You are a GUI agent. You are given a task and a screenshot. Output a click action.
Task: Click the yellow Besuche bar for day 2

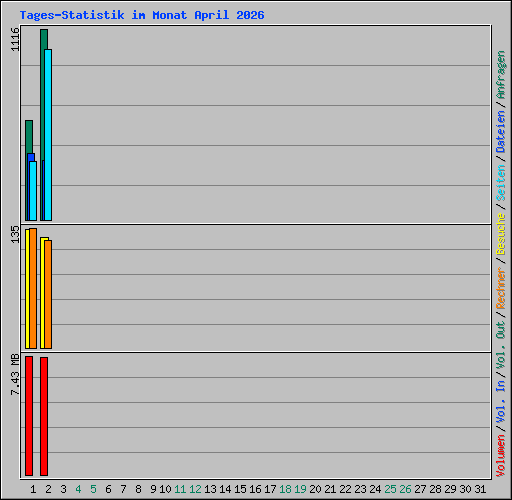point(42,293)
